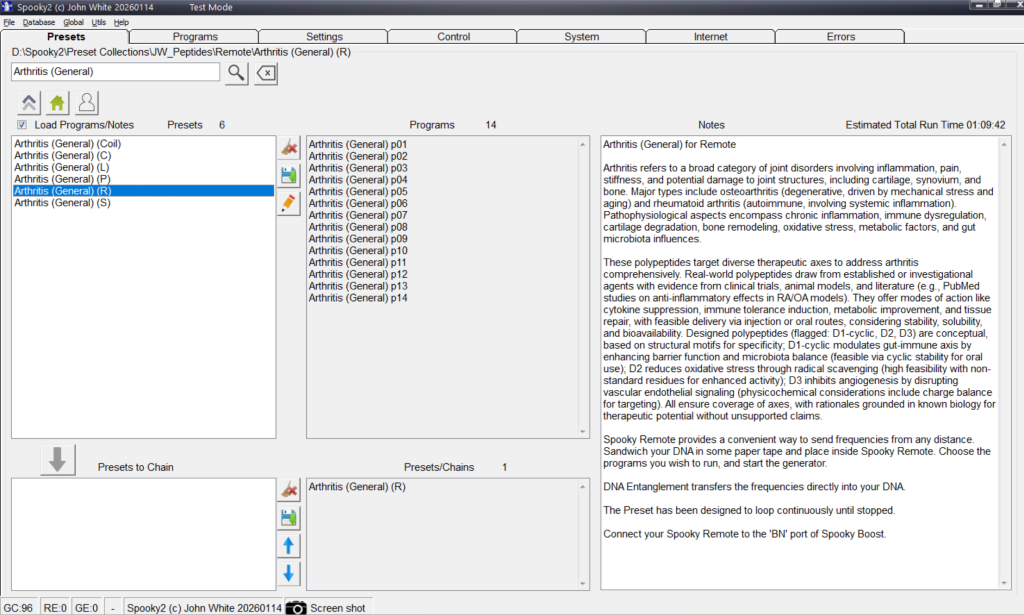Switch to the Settings tab
Image resolution: width=1024 pixels, height=615 pixels.
point(324,37)
